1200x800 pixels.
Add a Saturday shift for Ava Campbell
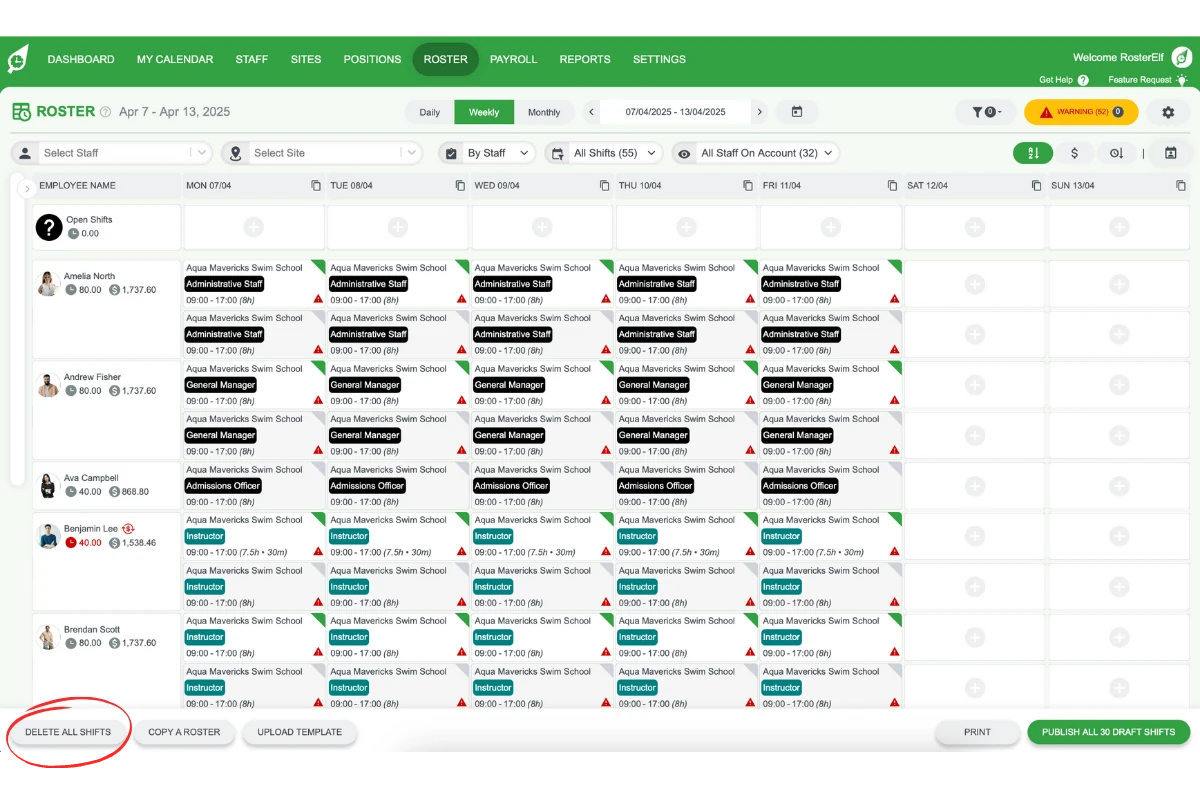pyautogui.click(x=974, y=486)
